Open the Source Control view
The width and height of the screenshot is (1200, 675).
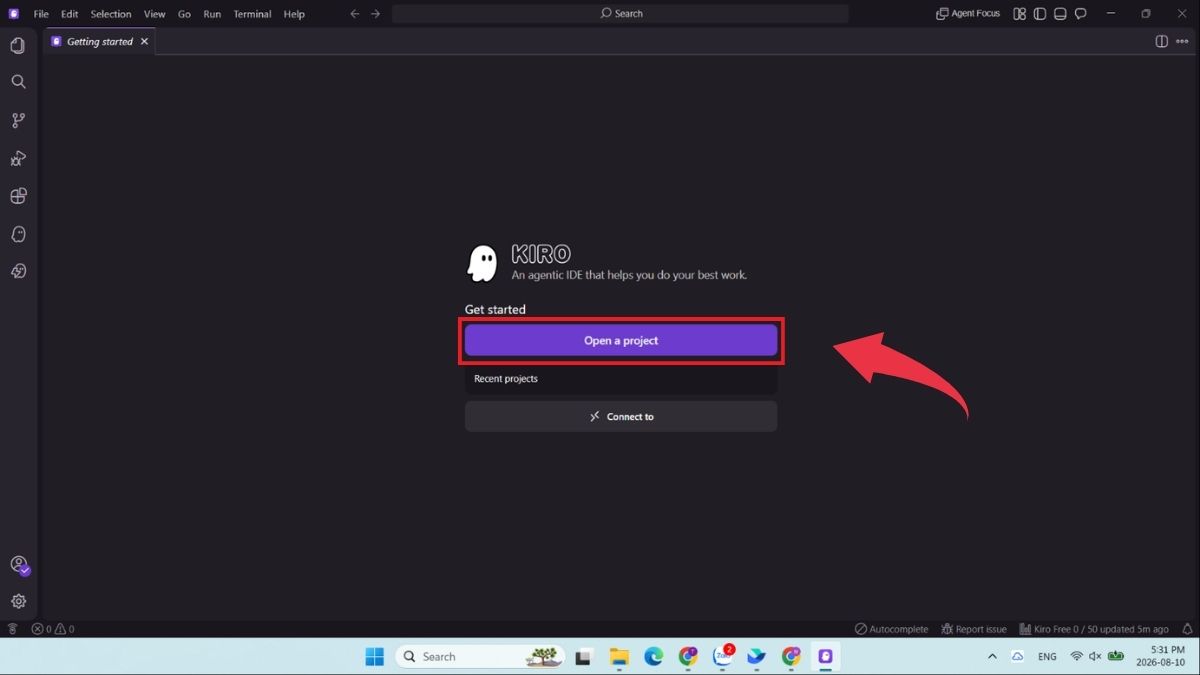click(18, 120)
